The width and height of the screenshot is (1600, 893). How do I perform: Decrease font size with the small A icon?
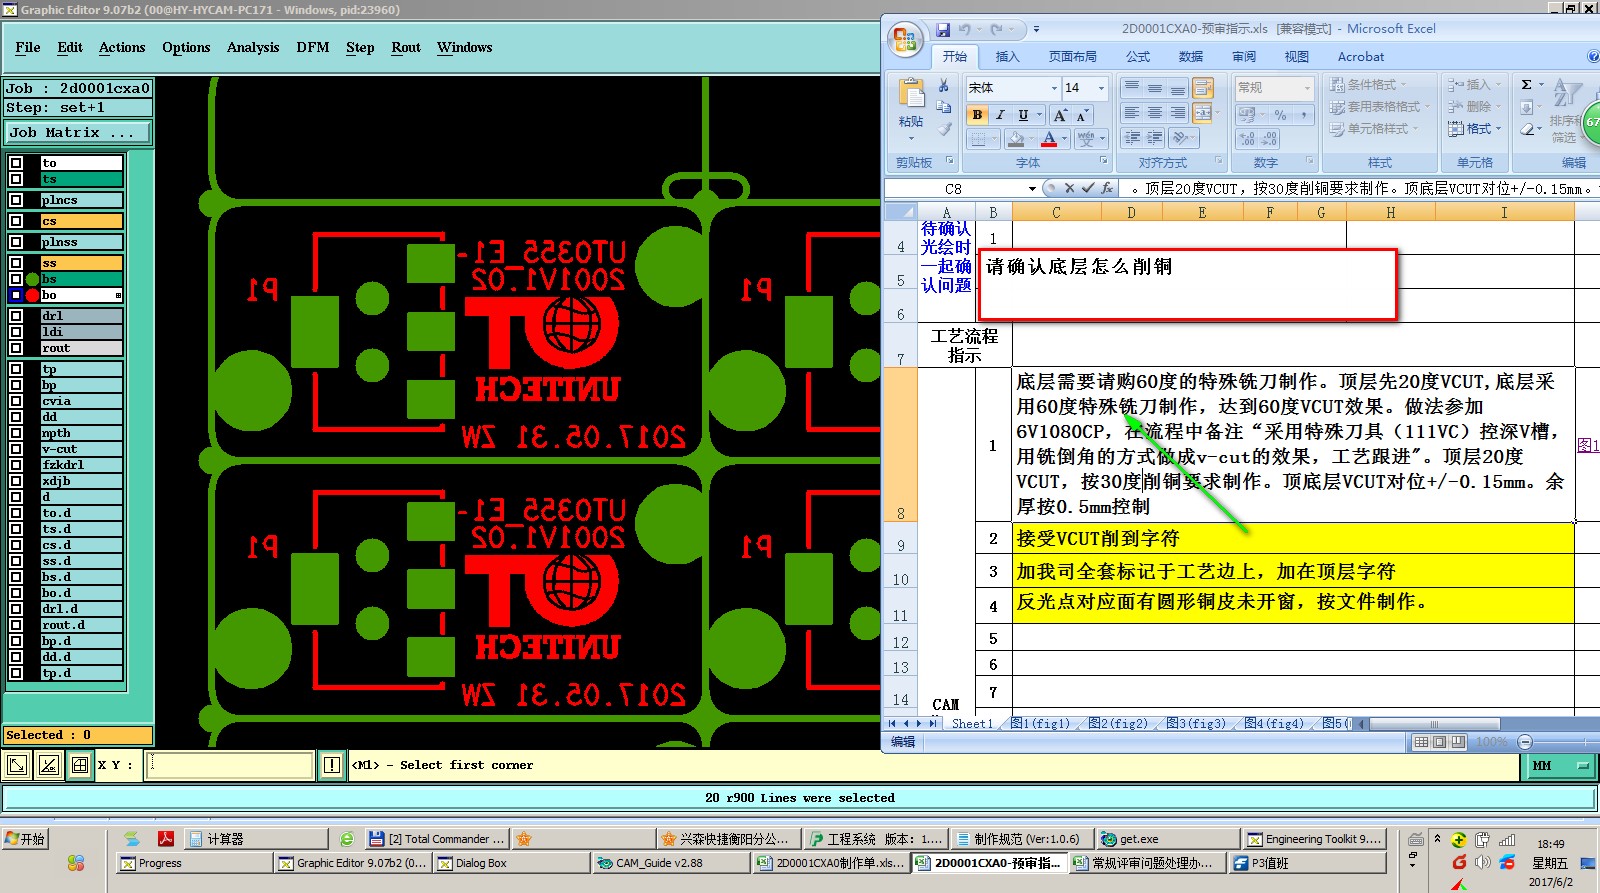[x=1082, y=115]
